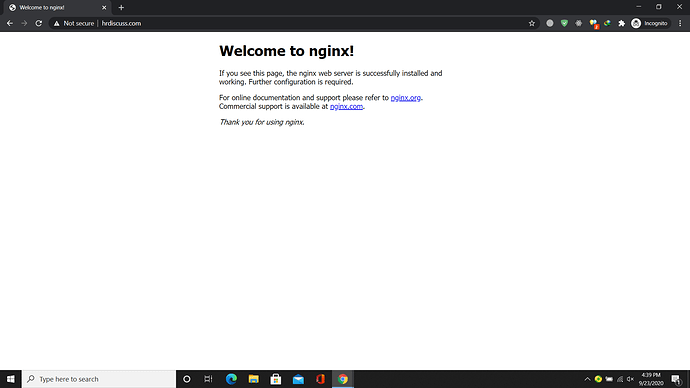Follow the nginx.com link
The image size is (690, 388).
click(346, 106)
